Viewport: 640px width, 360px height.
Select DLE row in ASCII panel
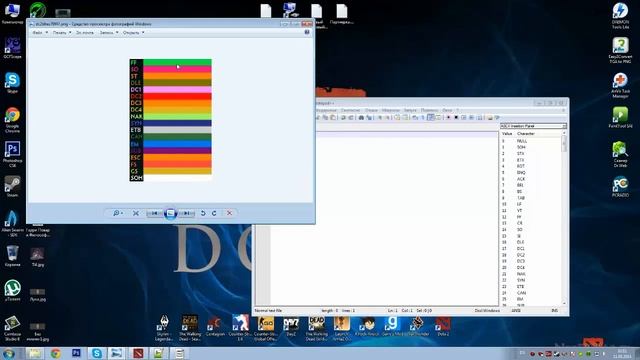[531, 242]
